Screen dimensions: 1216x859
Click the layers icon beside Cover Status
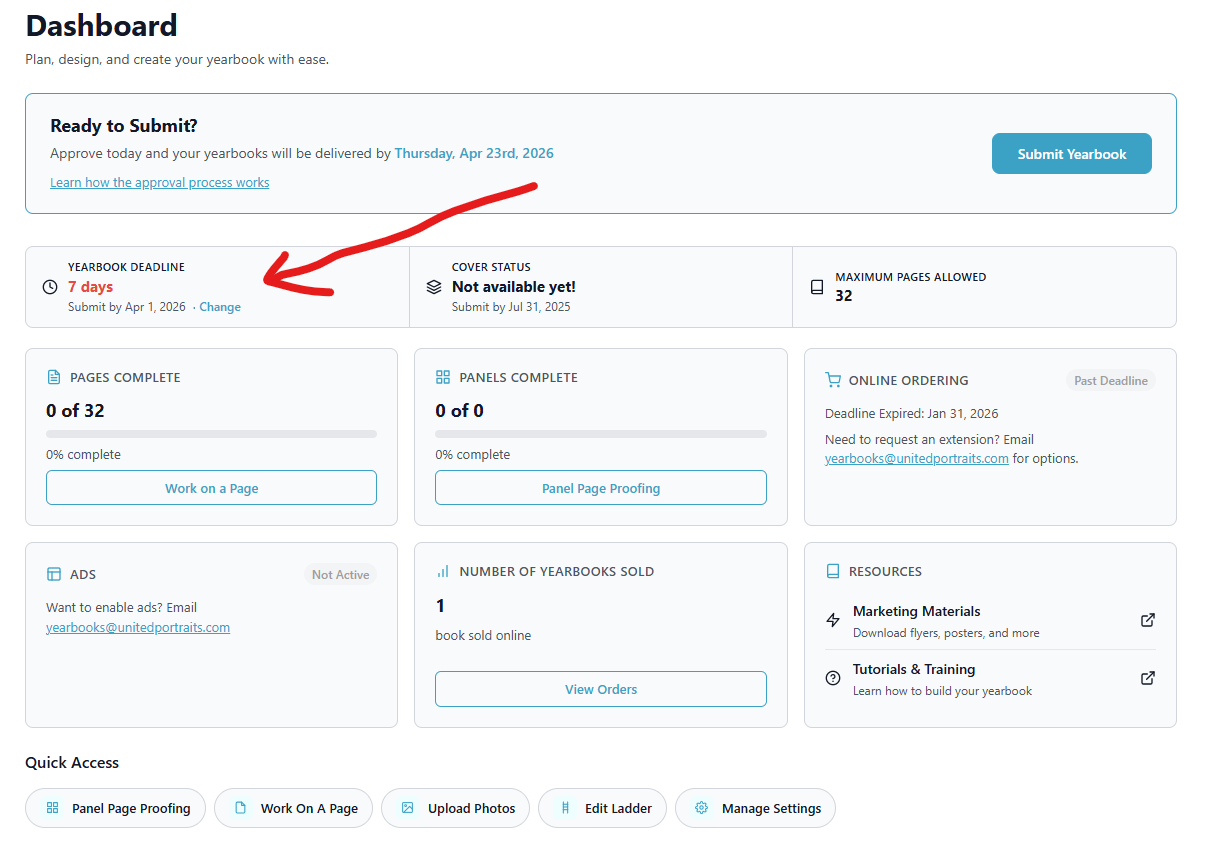point(433,287)
